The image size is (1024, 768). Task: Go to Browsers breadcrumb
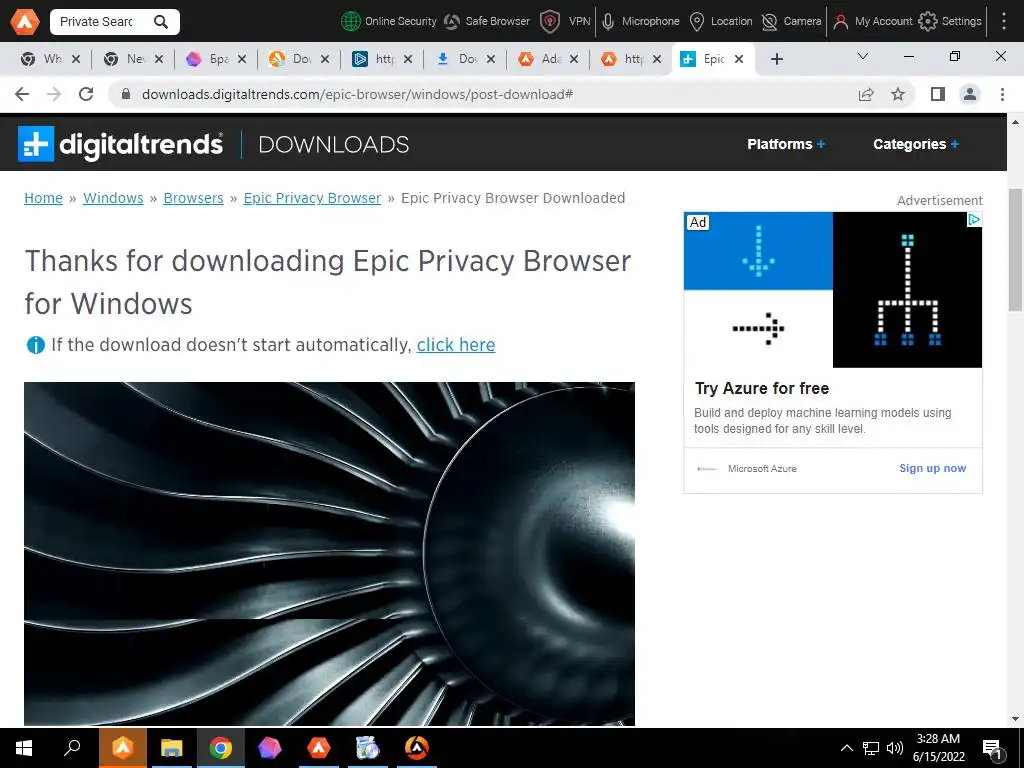(x=193, y=198)
